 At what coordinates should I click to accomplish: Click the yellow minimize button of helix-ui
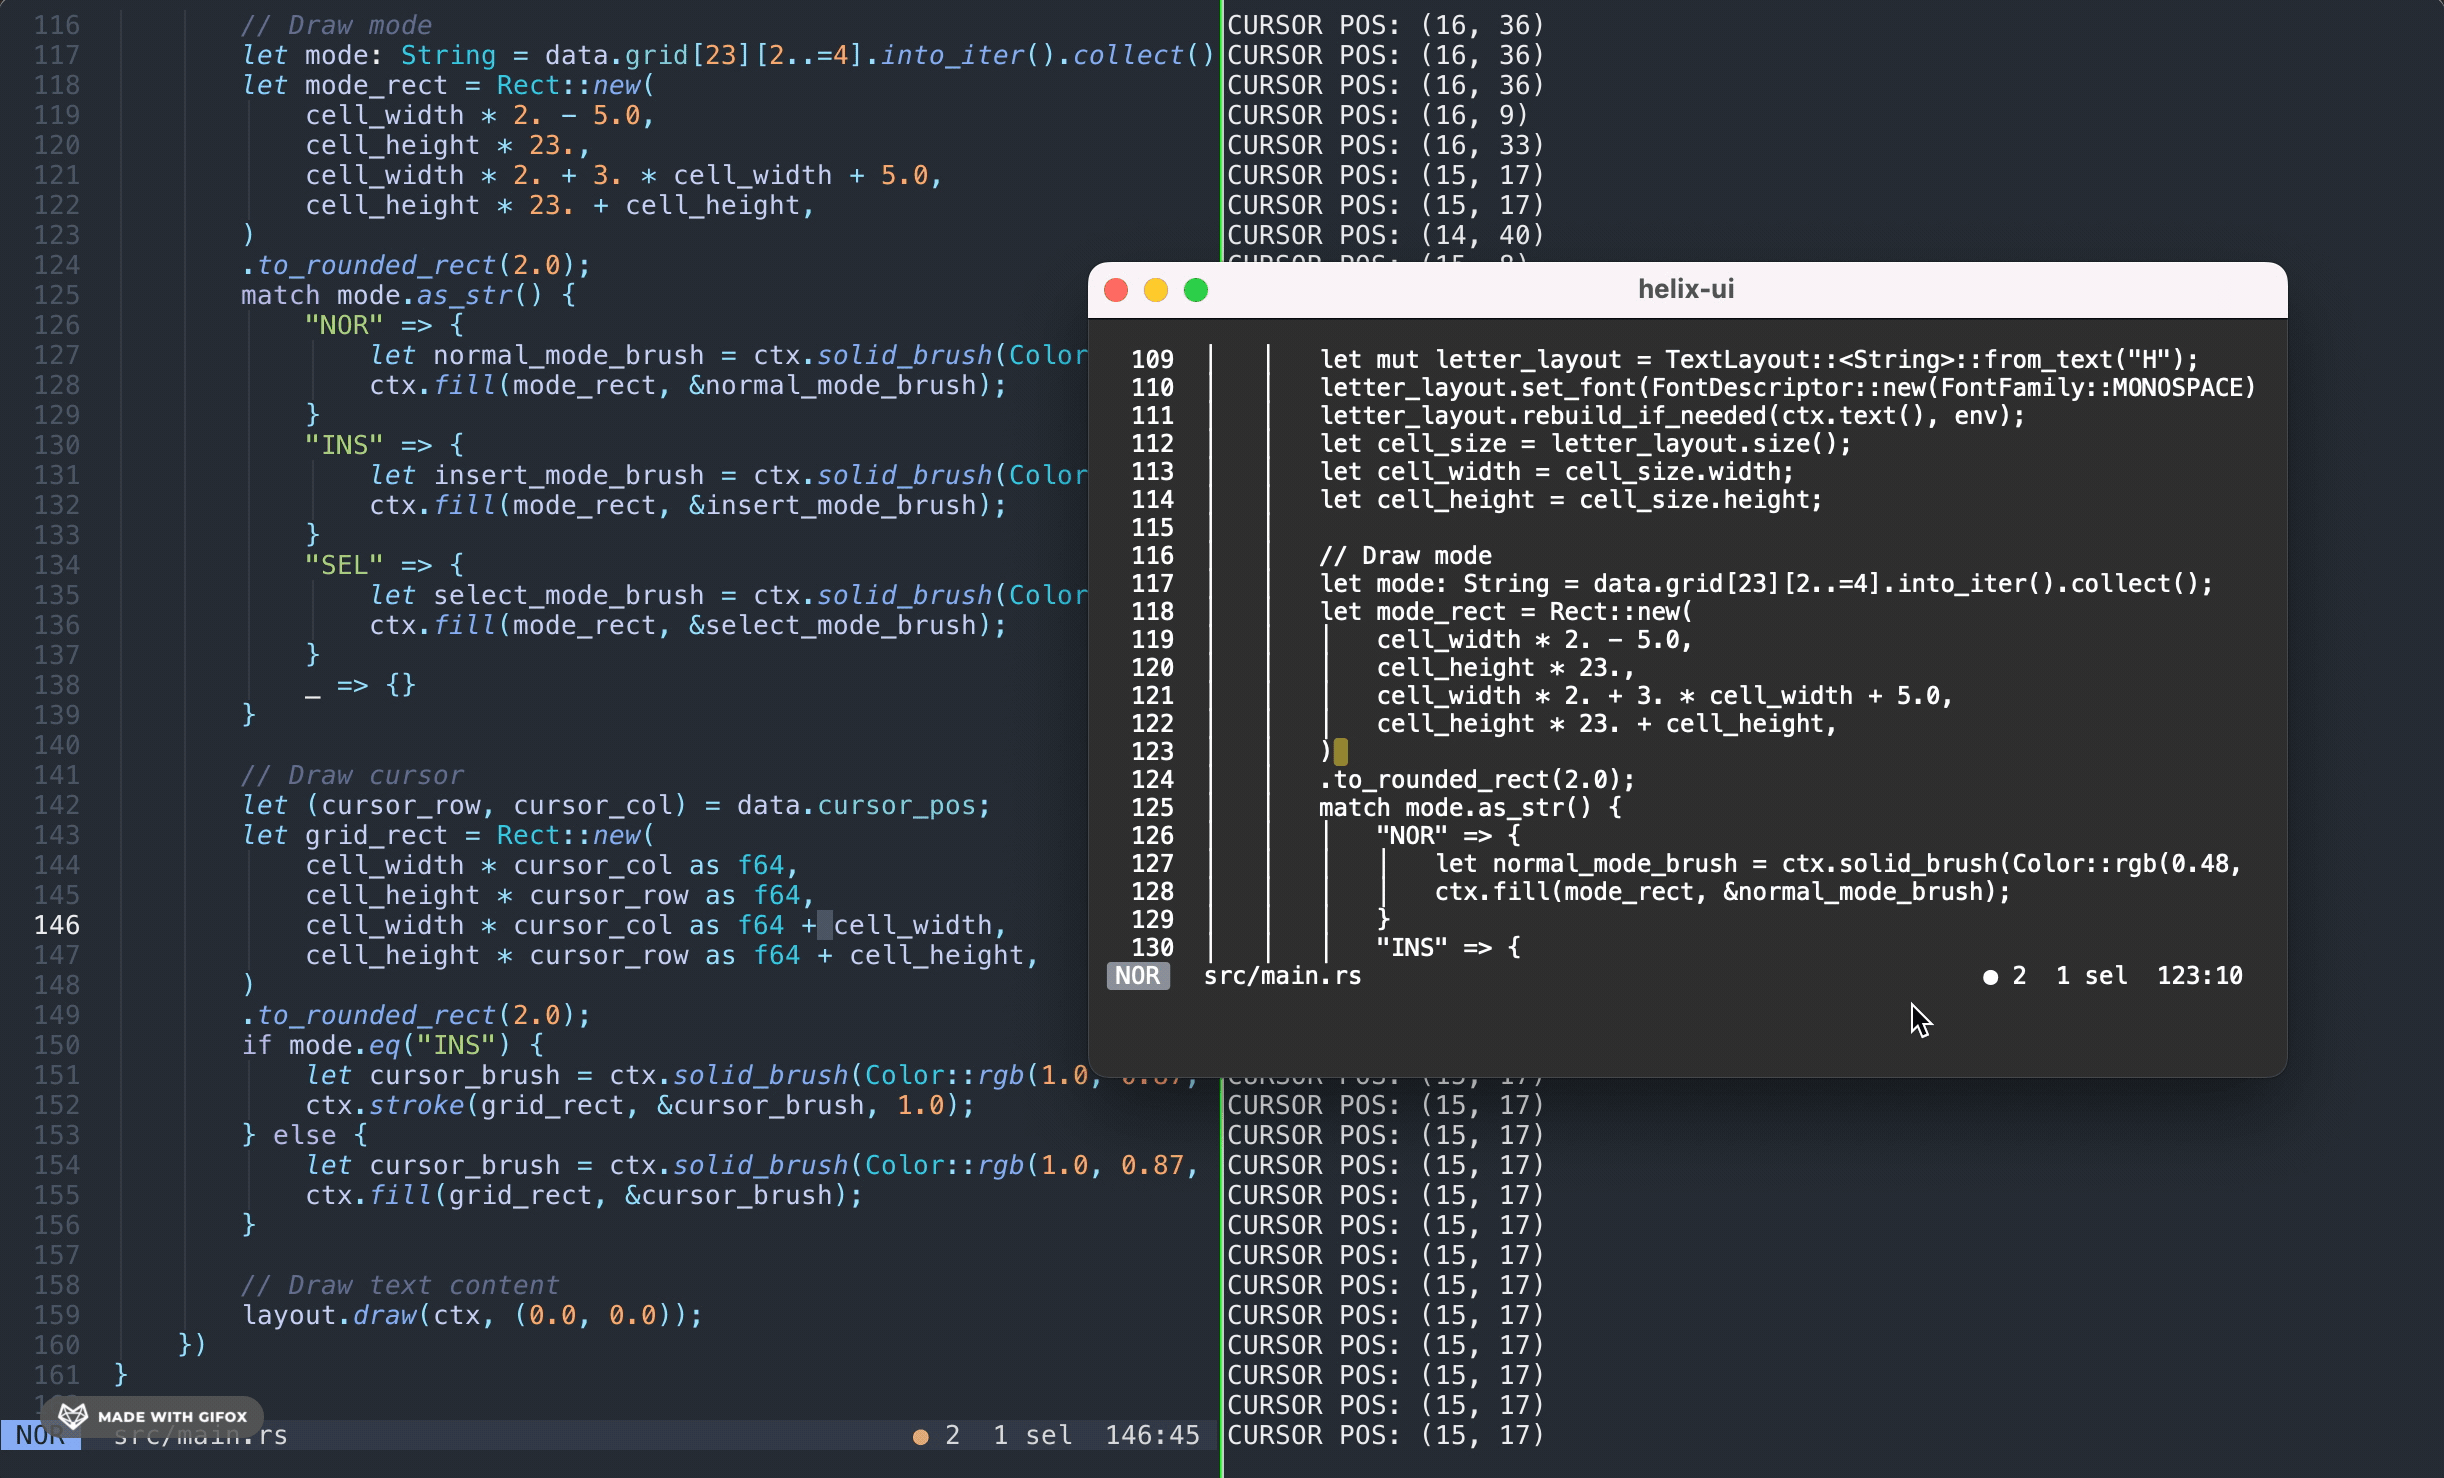pos(1156,290)
